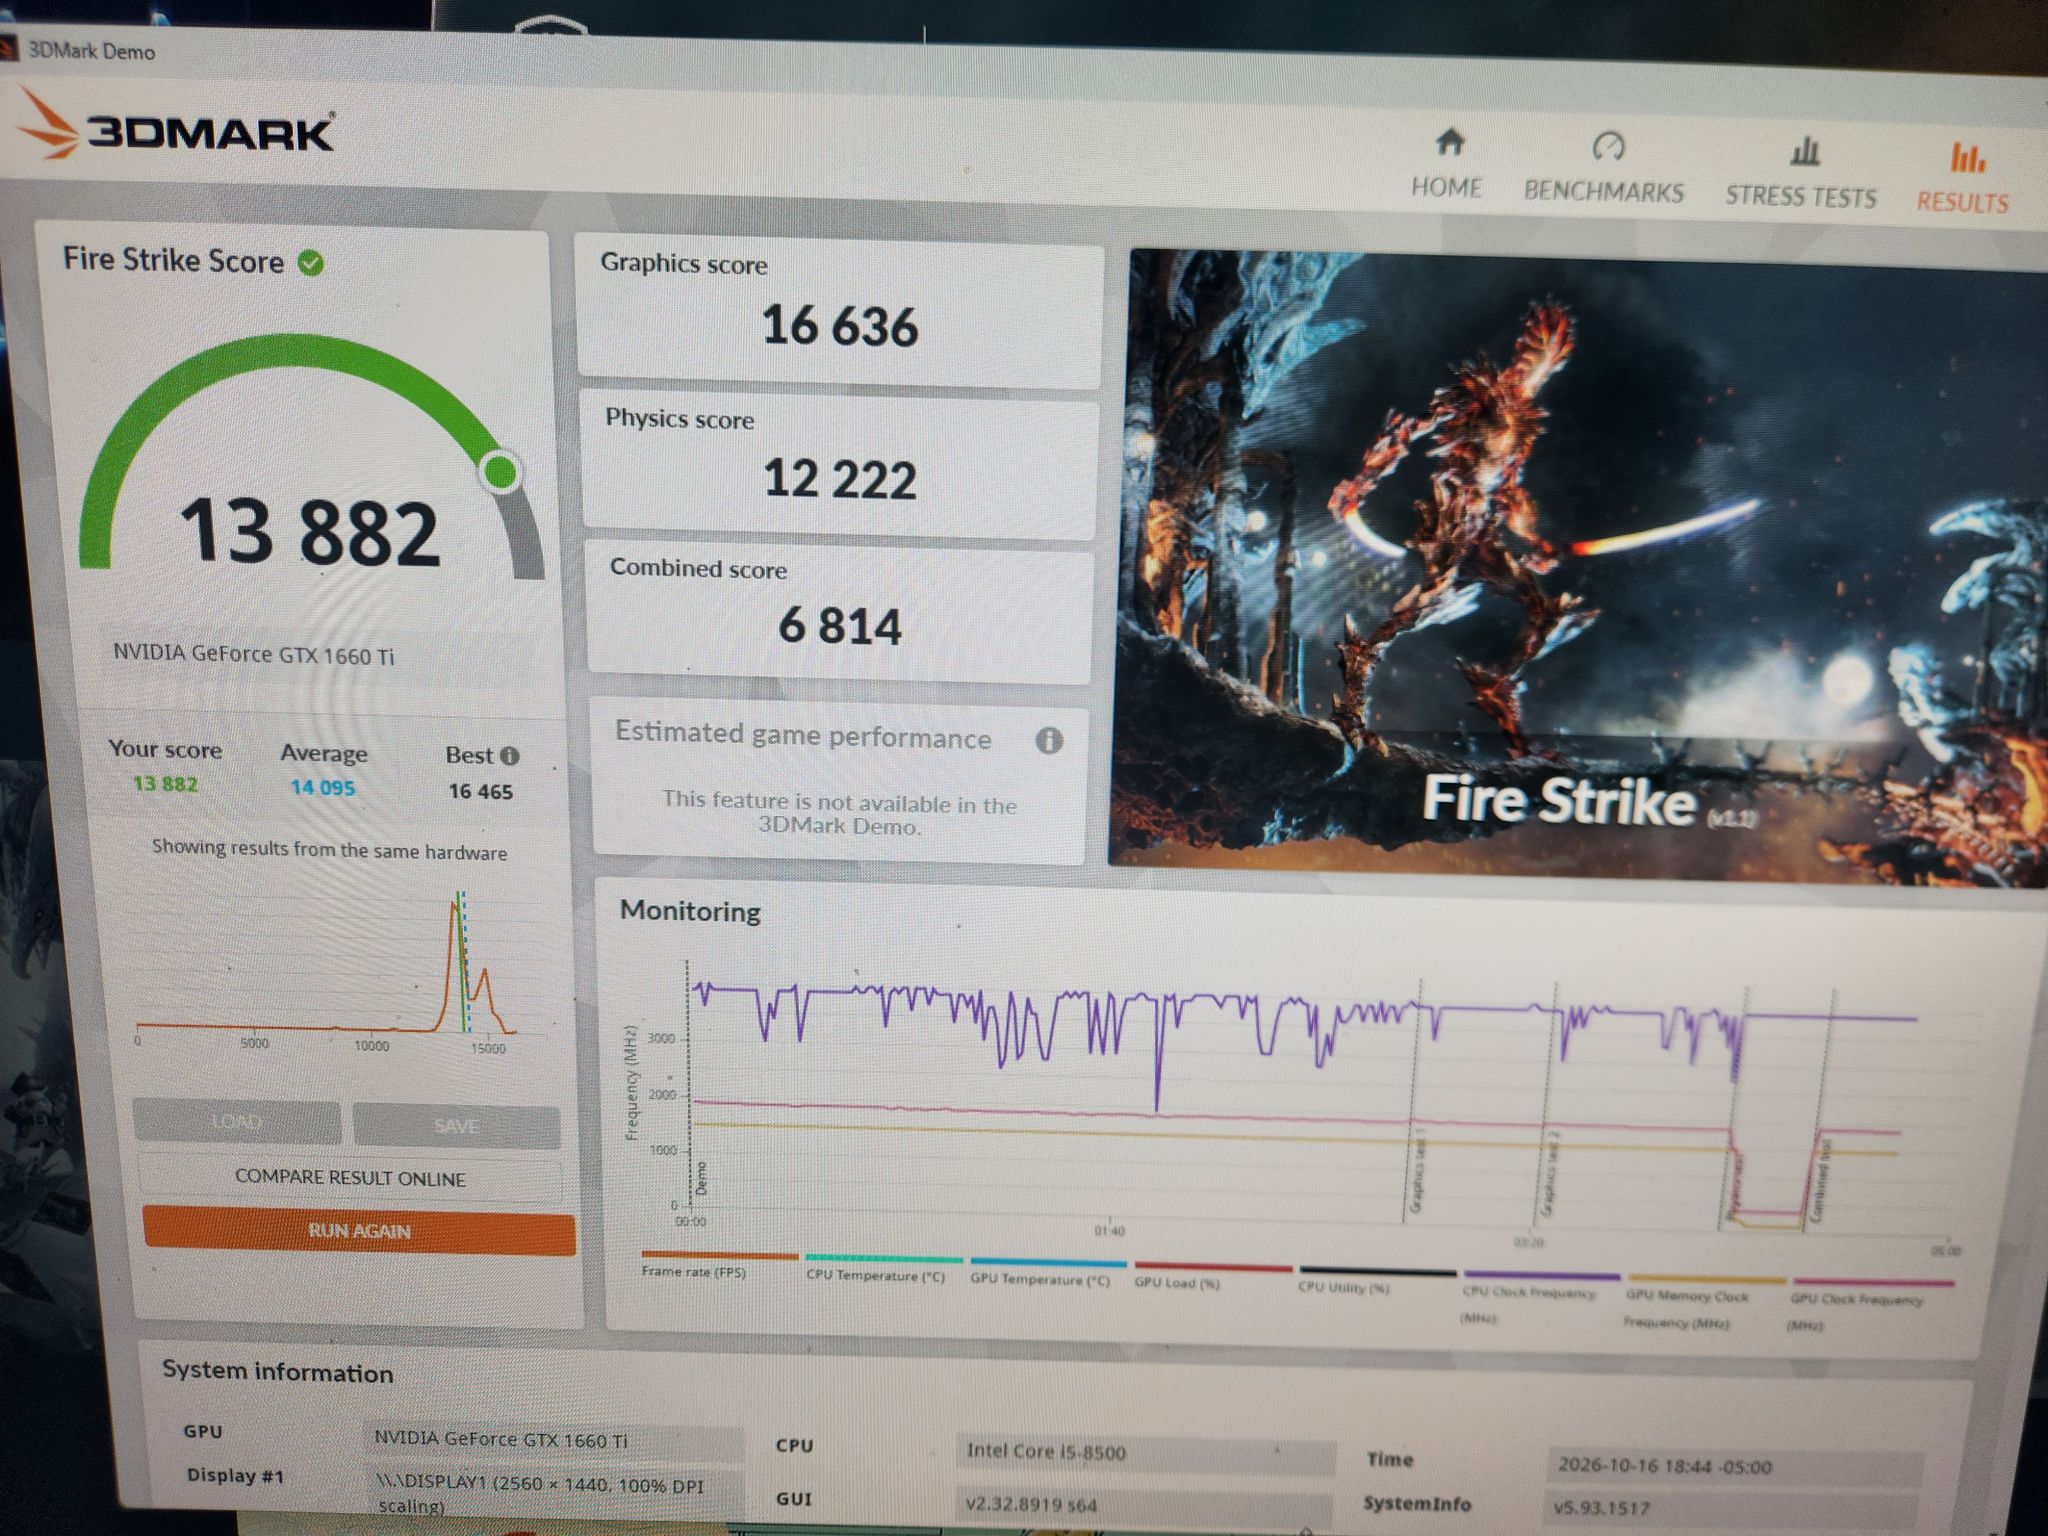2048x1536 pixels.
Task: Click info icon next to Best score
Action: [509, 756]
